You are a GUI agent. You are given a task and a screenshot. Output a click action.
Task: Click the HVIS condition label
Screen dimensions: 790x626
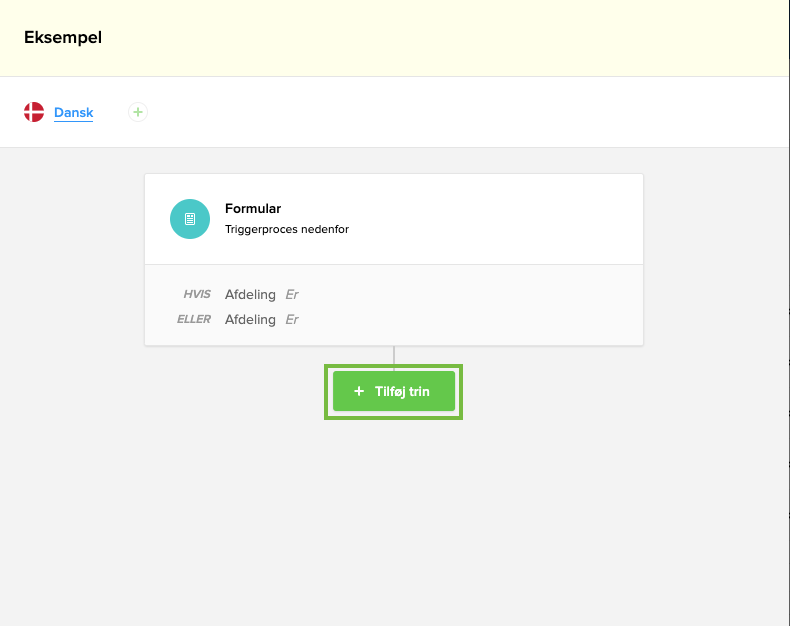pos(197,295)
